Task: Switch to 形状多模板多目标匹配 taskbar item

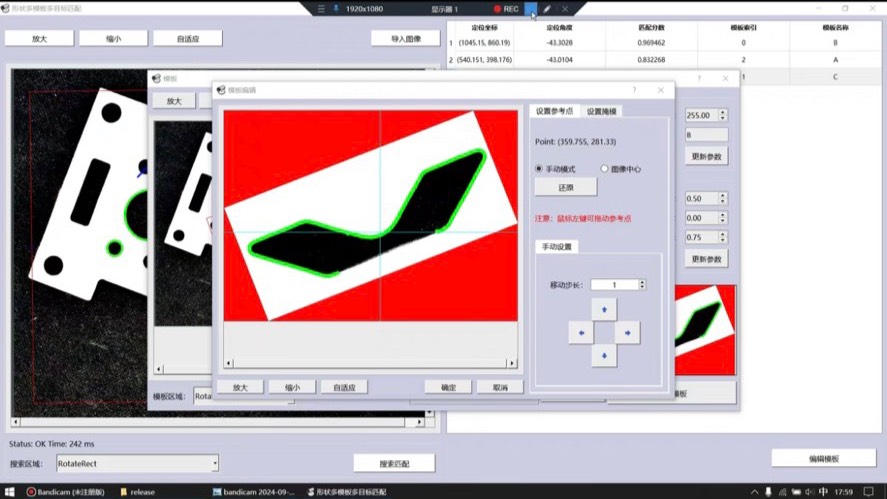Action: pos(346,492)
